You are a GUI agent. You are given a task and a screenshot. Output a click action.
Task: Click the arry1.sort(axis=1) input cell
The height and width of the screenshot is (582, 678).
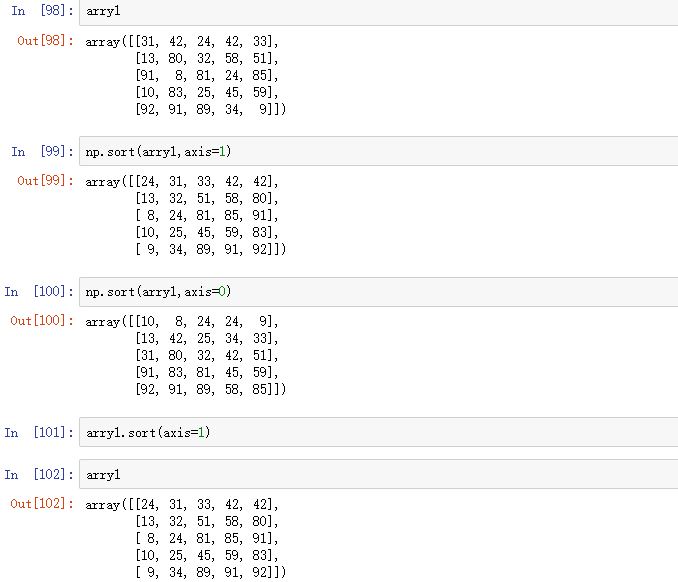tap(378, 432)
